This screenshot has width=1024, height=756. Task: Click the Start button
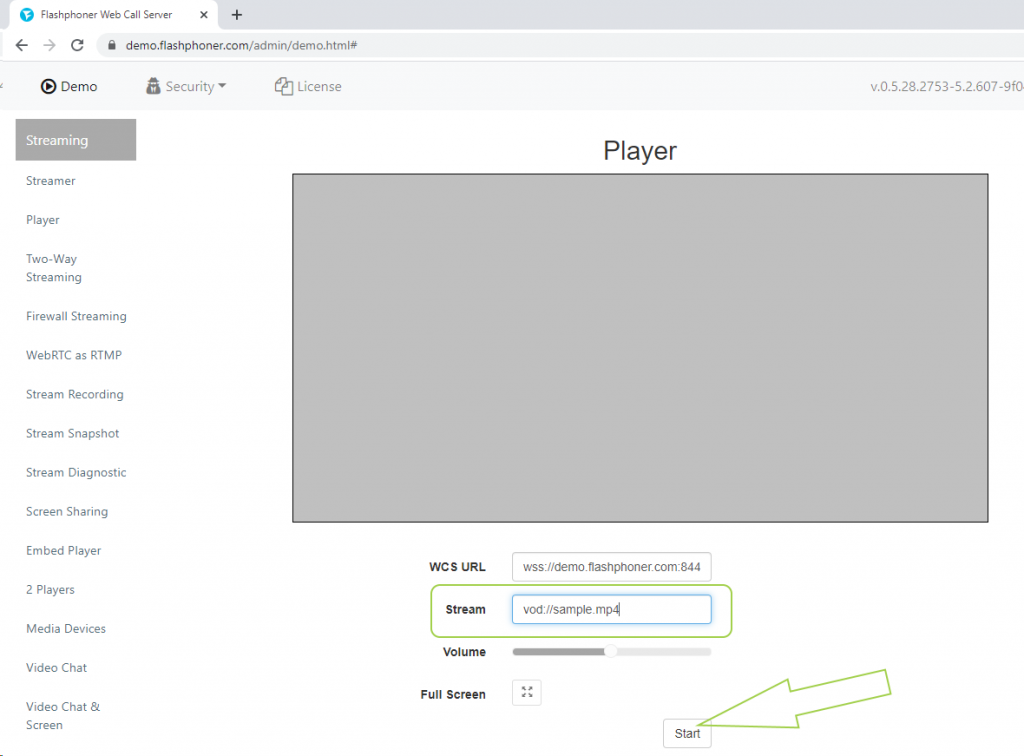point(687,733)
